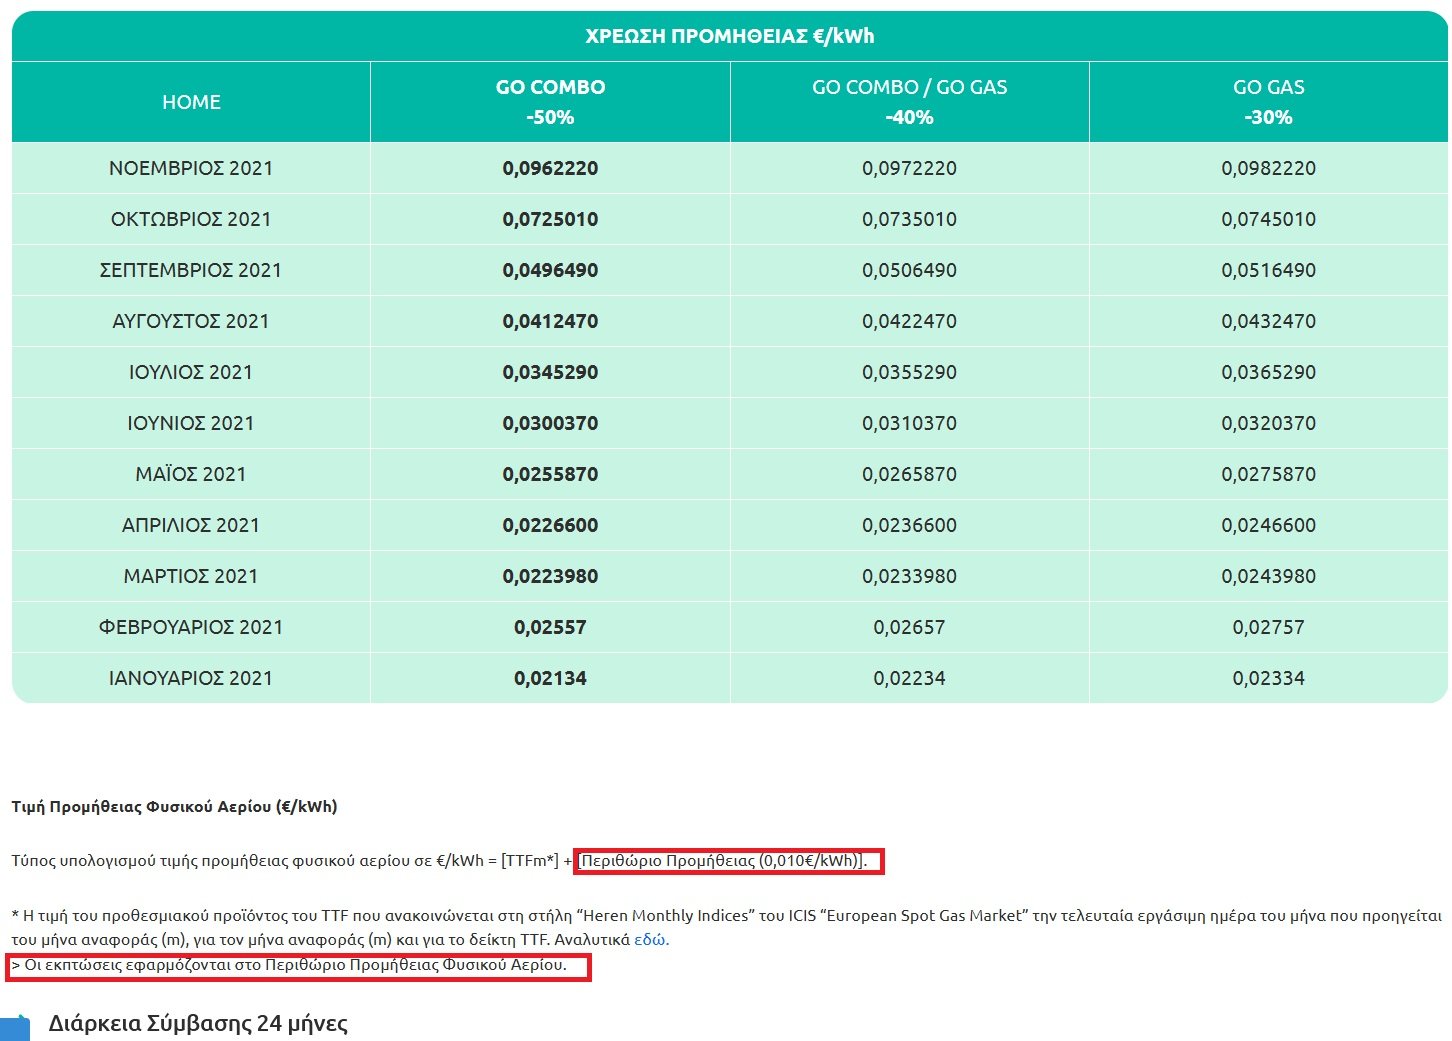Click the value 0,02757
The width and height of the screenshot is (1452, 1041).
pyautogui.click(x=1268, y=627)
